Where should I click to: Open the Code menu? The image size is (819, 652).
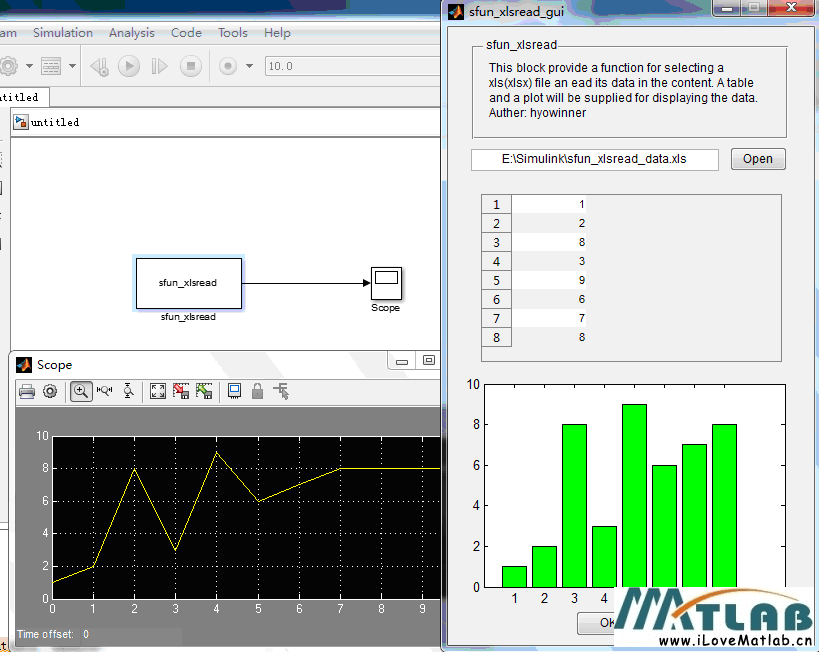186,33
